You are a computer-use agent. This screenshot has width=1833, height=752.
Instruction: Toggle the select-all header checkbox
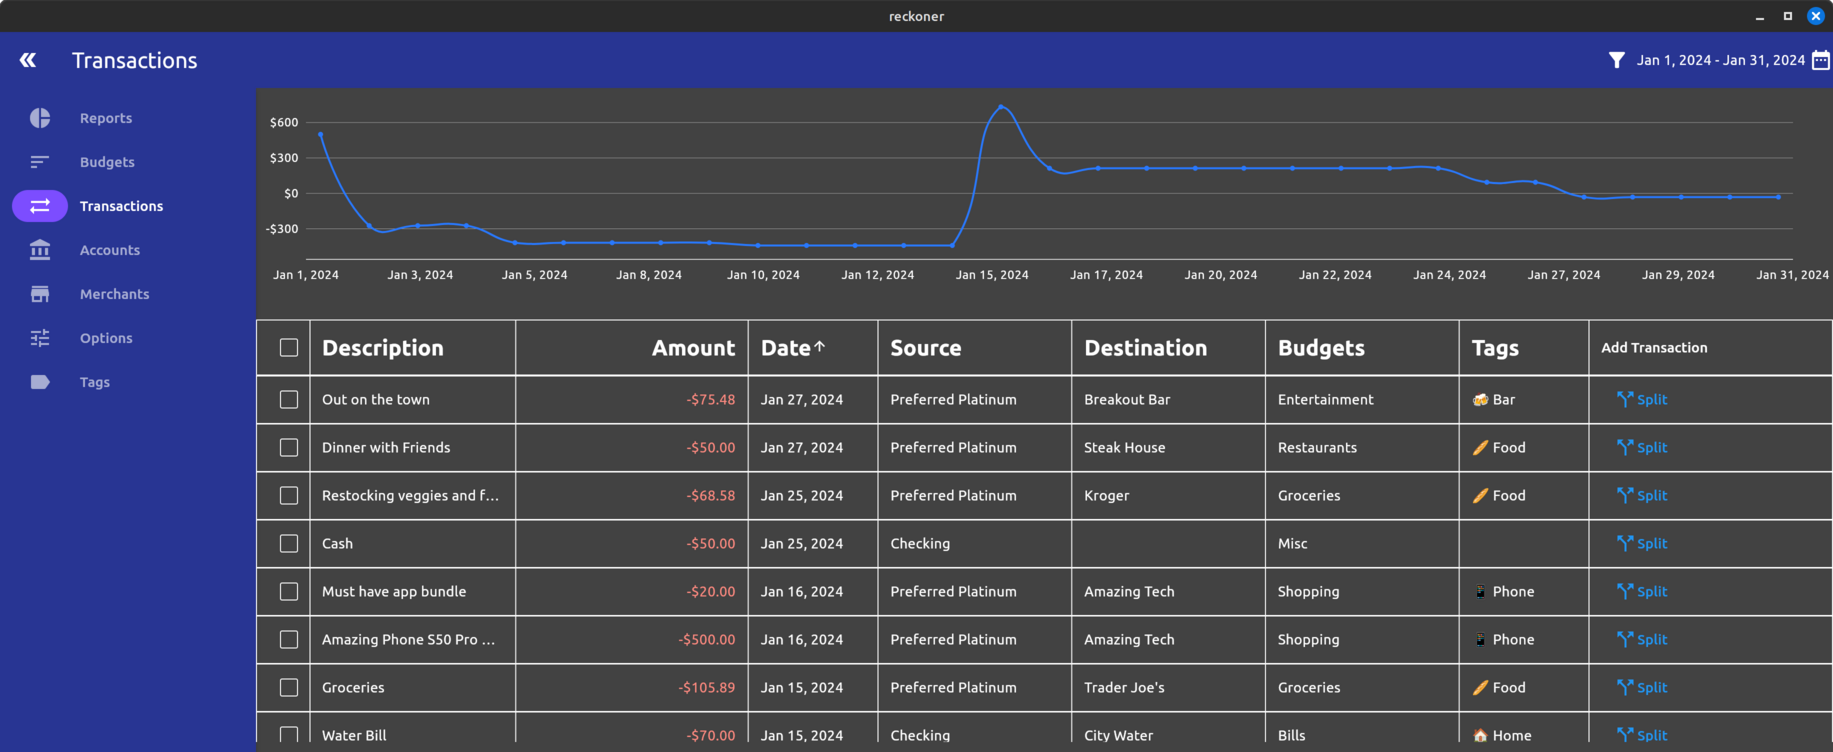[289, 347]
